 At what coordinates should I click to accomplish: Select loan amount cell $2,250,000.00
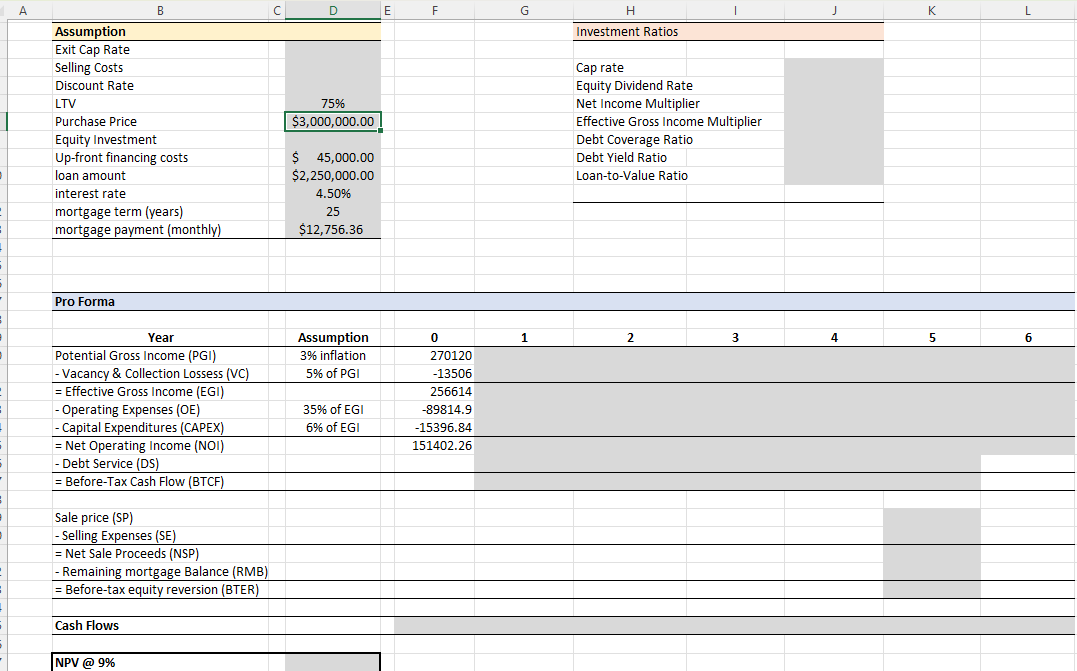(x=333, y=175)
